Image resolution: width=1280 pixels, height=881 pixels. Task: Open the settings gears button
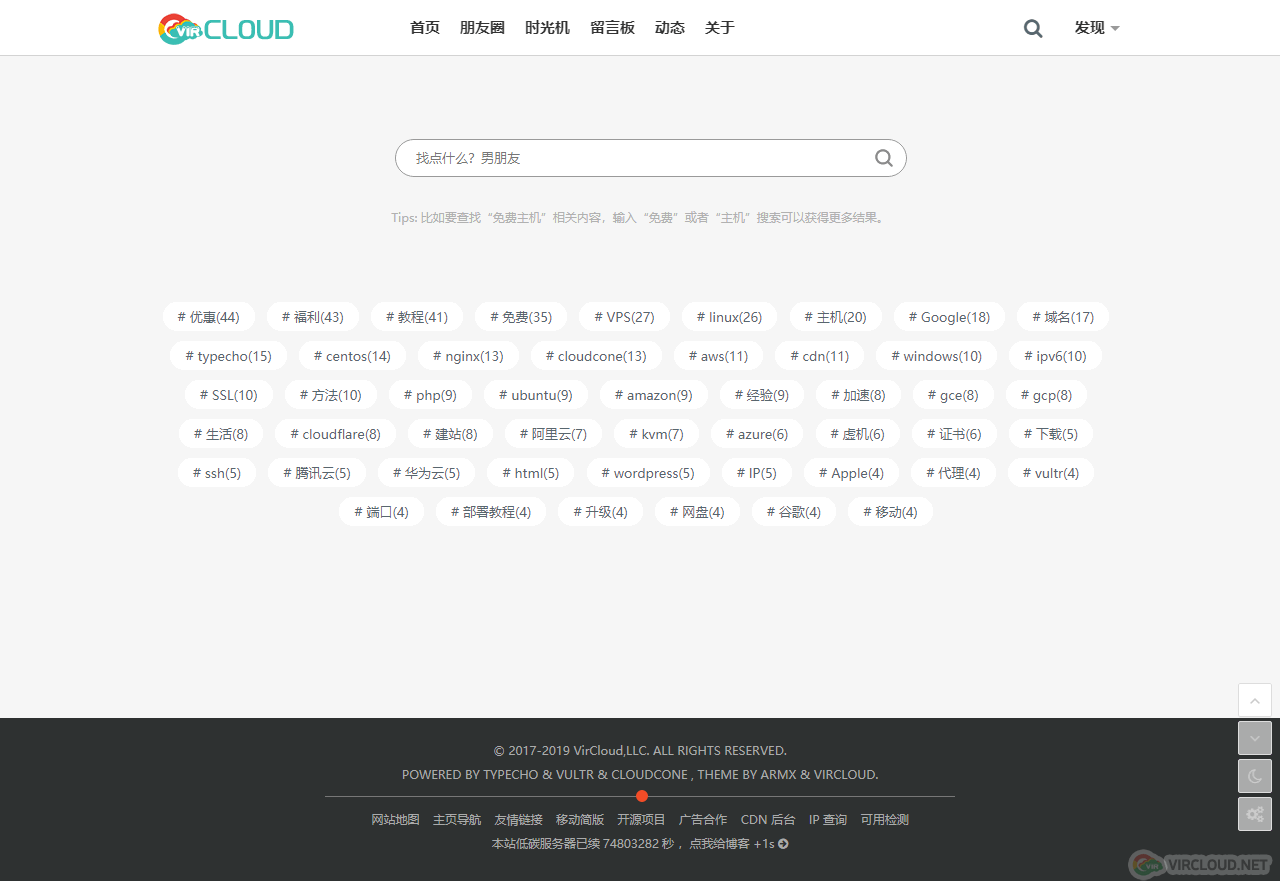pyautogui.click(x=1255, y=814)
